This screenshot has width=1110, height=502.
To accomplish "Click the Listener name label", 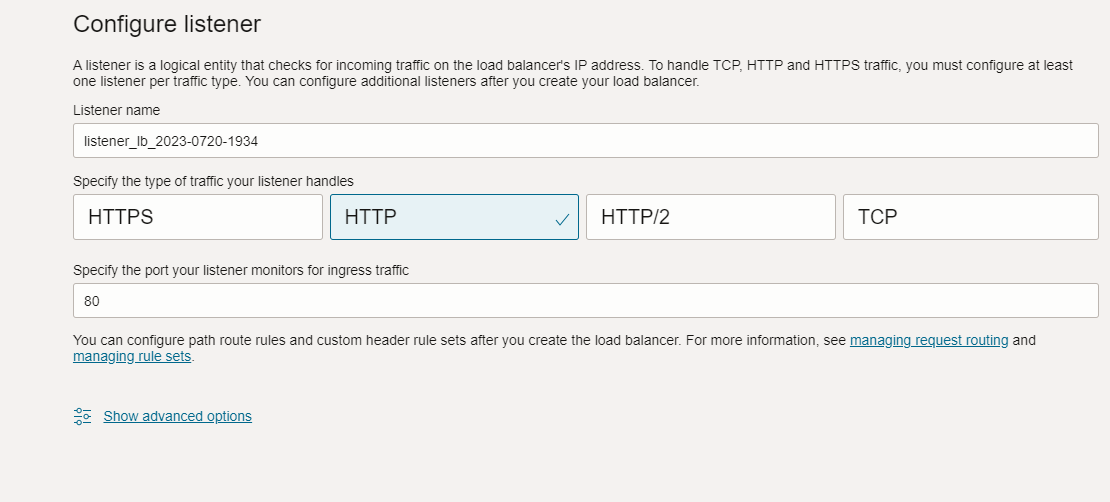I will point(116,110).
